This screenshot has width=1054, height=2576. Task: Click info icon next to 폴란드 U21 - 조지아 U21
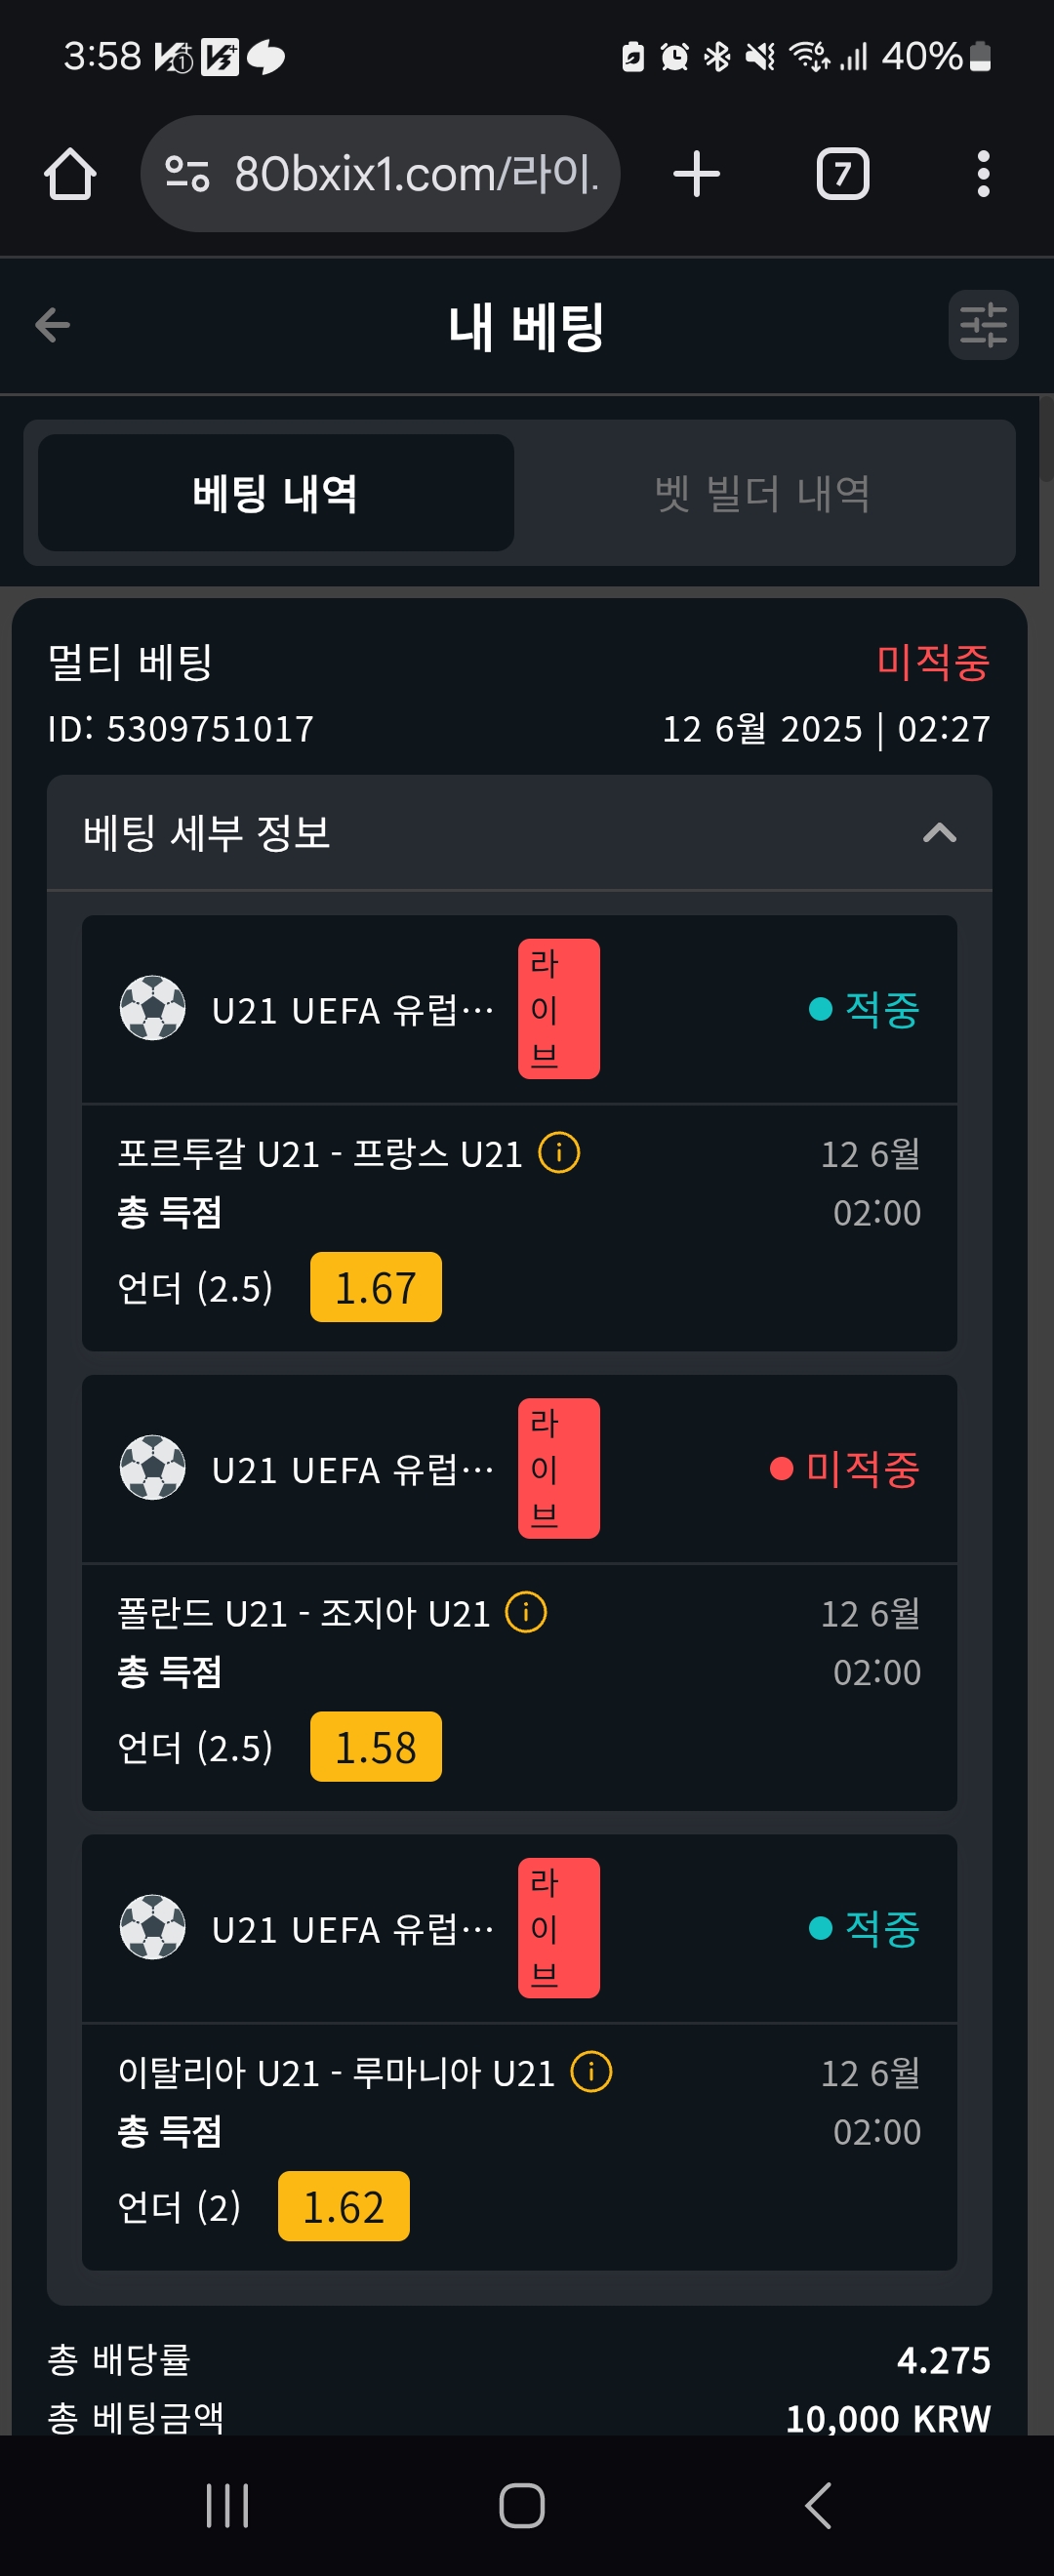click(526, 1613)
